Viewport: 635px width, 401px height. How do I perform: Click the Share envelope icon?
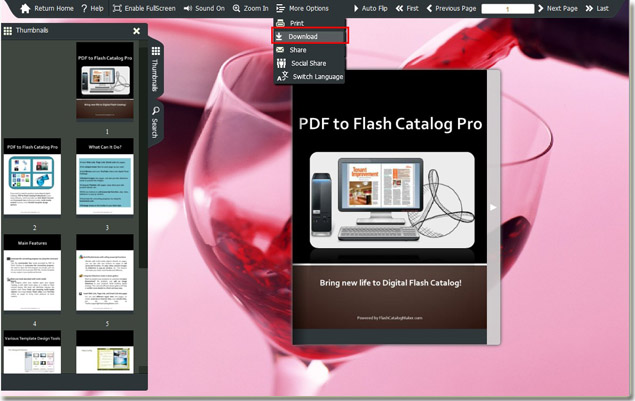click(280, 50)
